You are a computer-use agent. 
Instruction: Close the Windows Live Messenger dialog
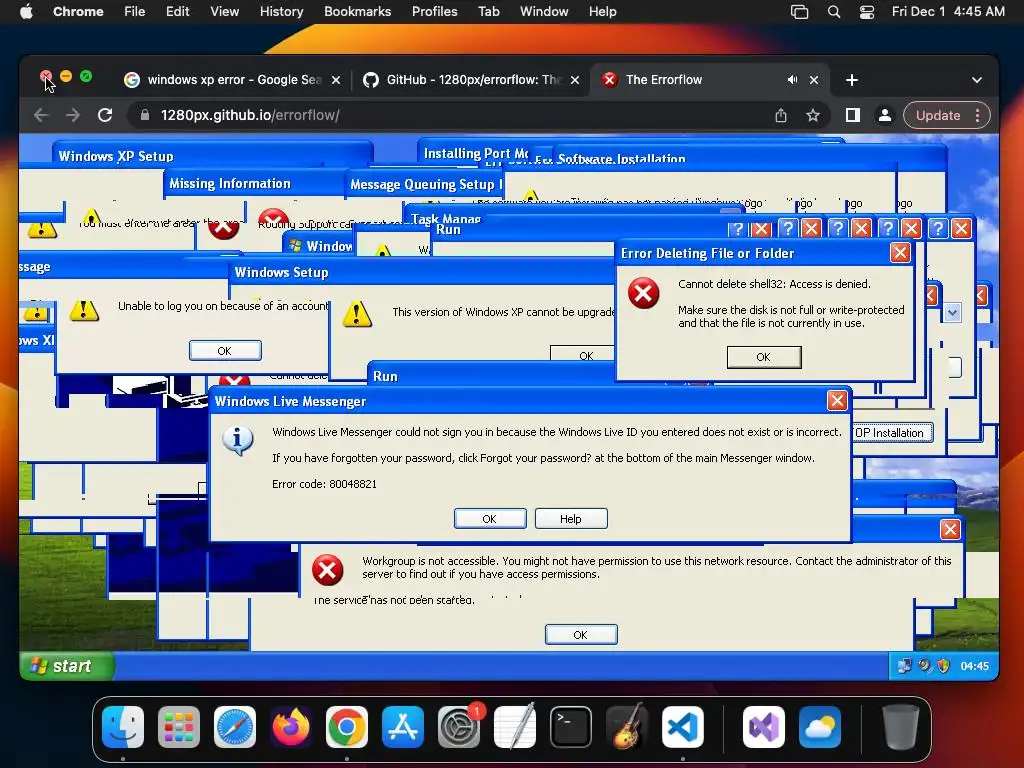[x=837, y=400]
